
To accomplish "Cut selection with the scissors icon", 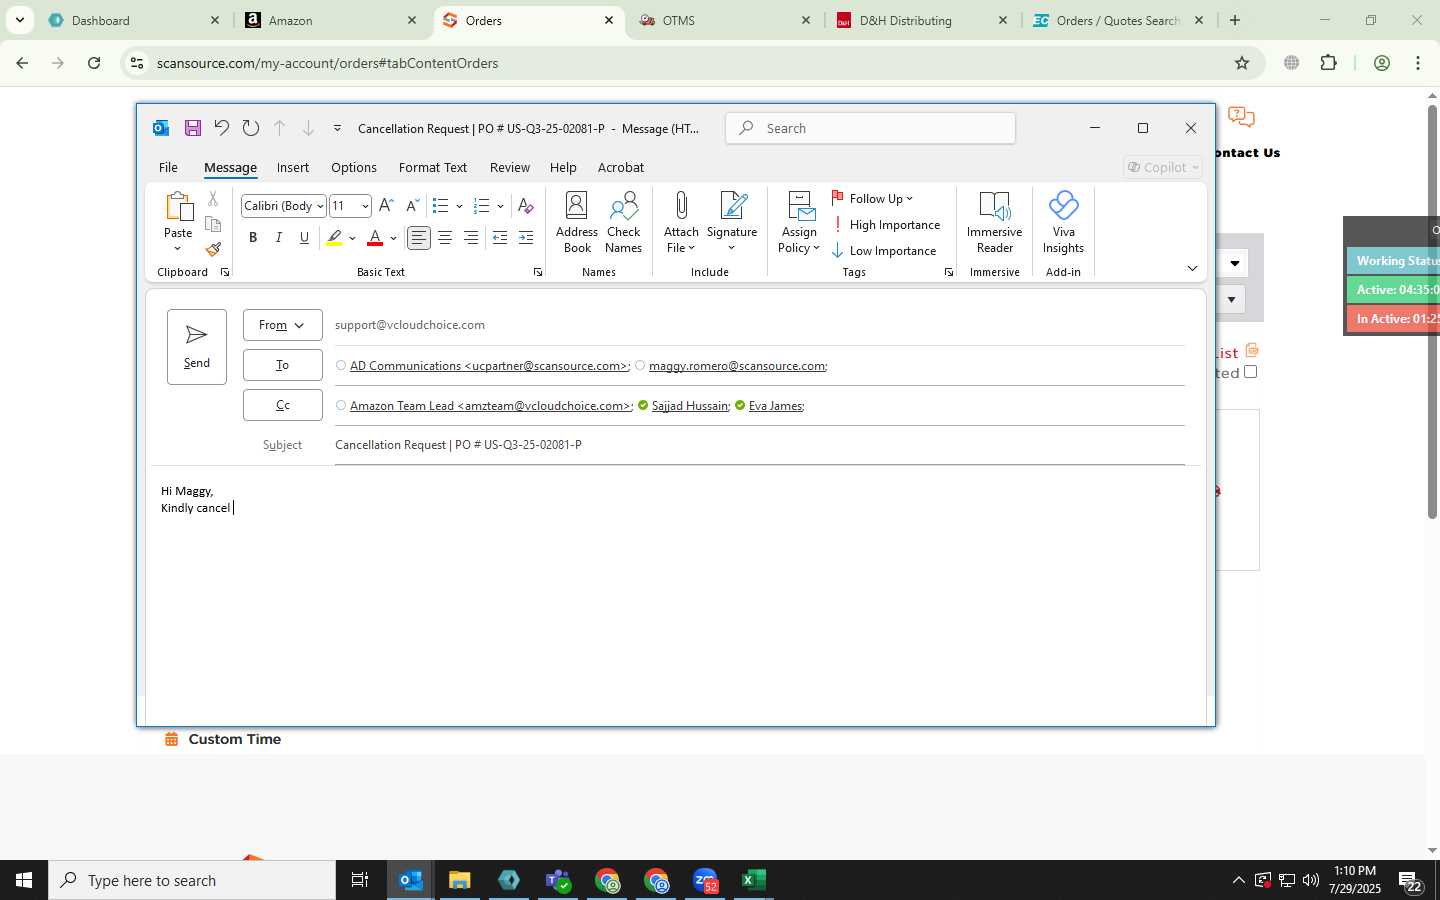I will [213, 199].
